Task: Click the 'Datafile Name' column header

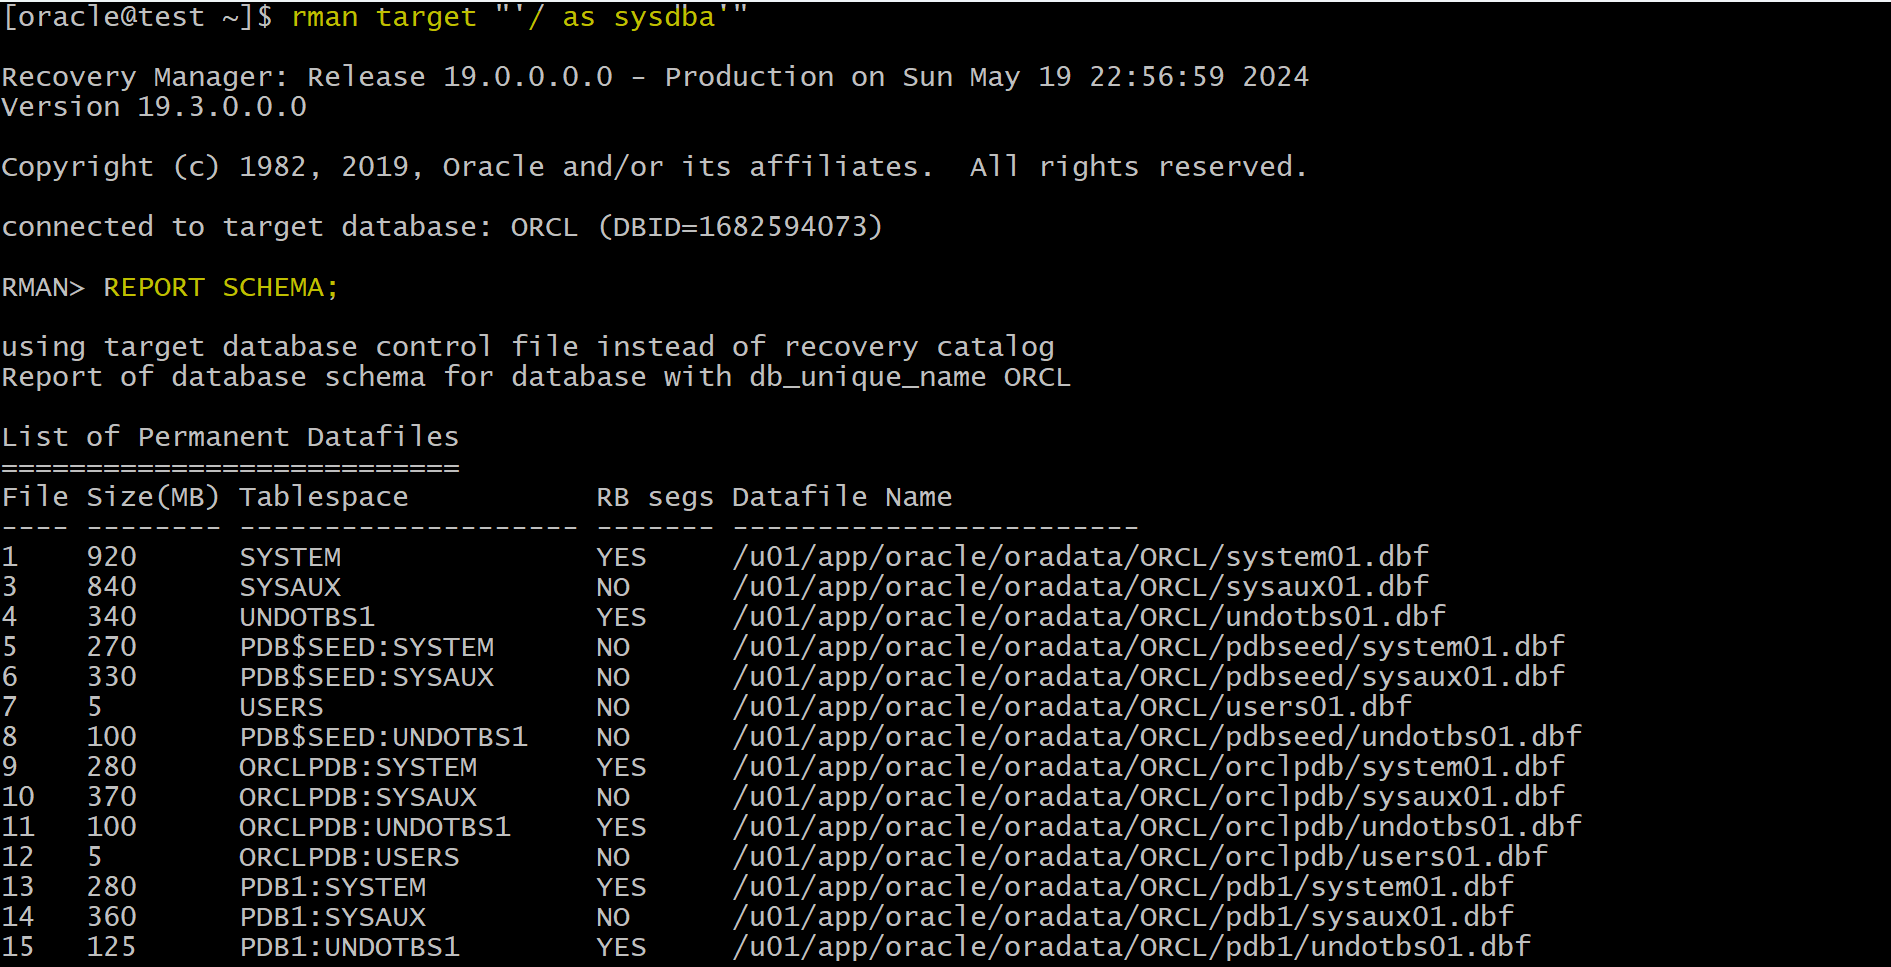Action: (842, 497)
